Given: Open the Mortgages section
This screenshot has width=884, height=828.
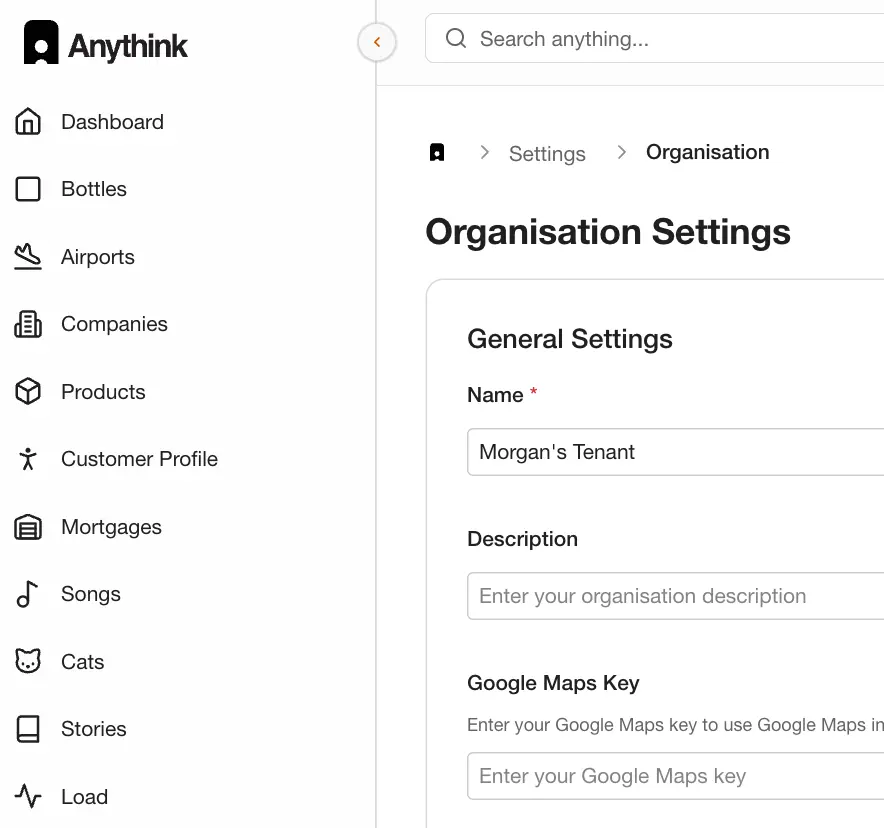Looking at the screenshot, I should coord(111,527).
